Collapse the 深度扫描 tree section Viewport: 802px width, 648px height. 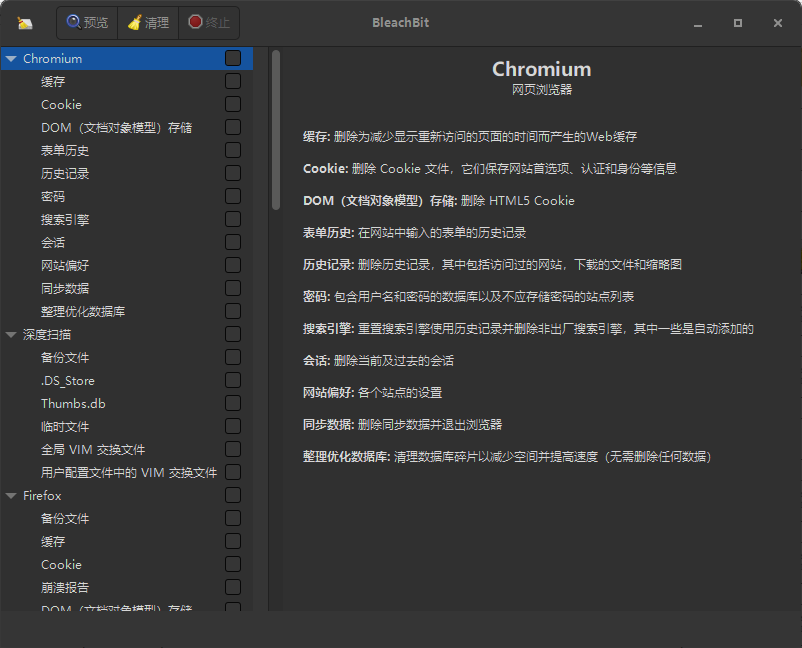[11, 335]
